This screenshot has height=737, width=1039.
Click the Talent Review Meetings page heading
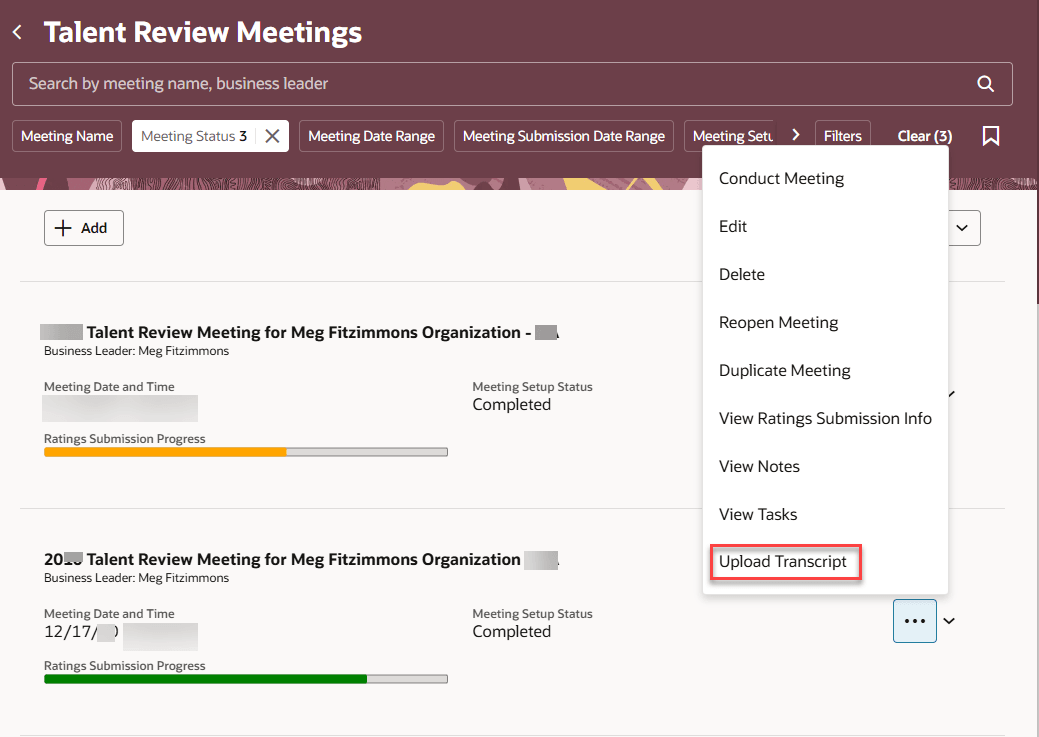203,32
